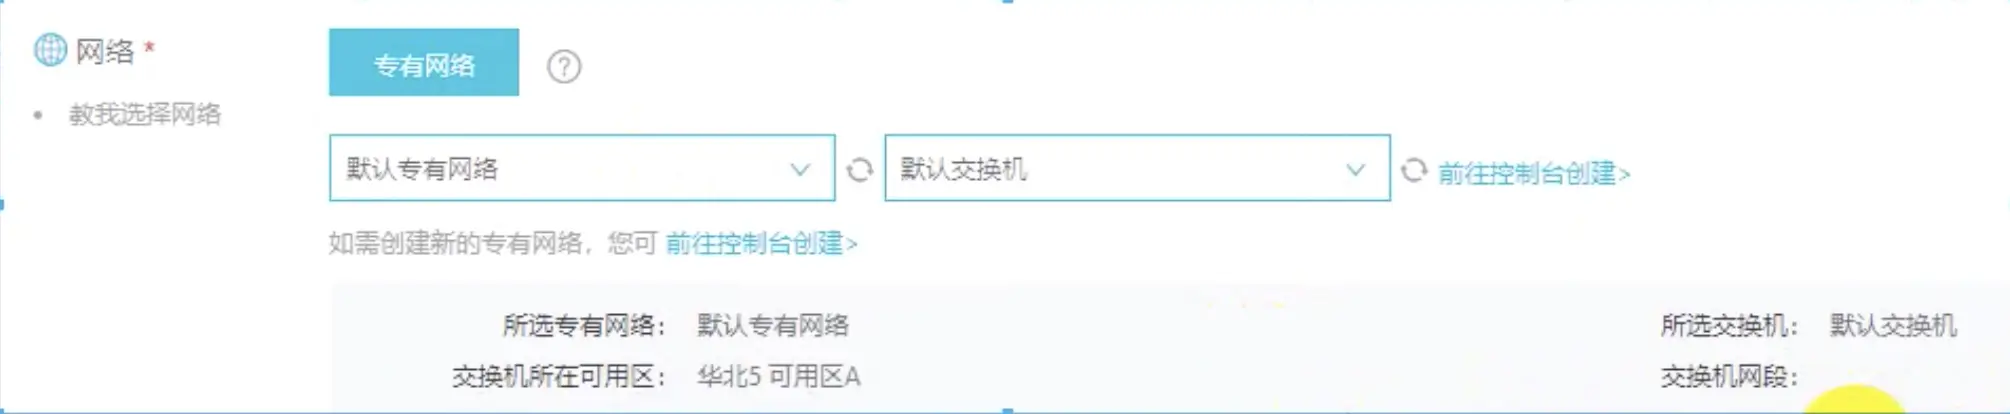
Task: Click the 交换机所在可用区 label
Action: click(559, 377)
